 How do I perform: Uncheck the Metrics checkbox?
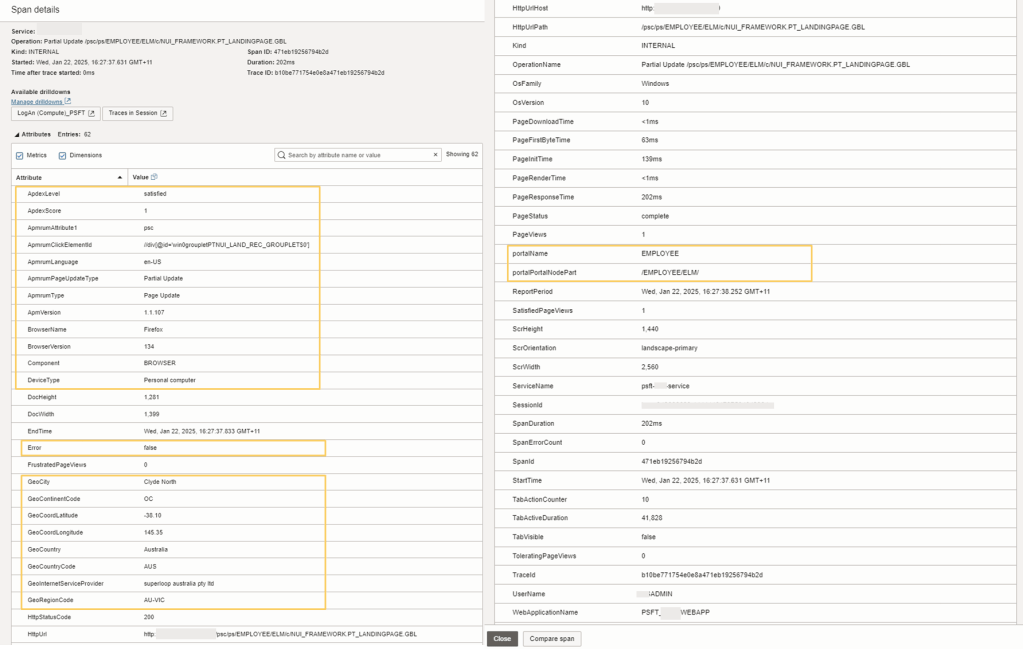(20, 155)
